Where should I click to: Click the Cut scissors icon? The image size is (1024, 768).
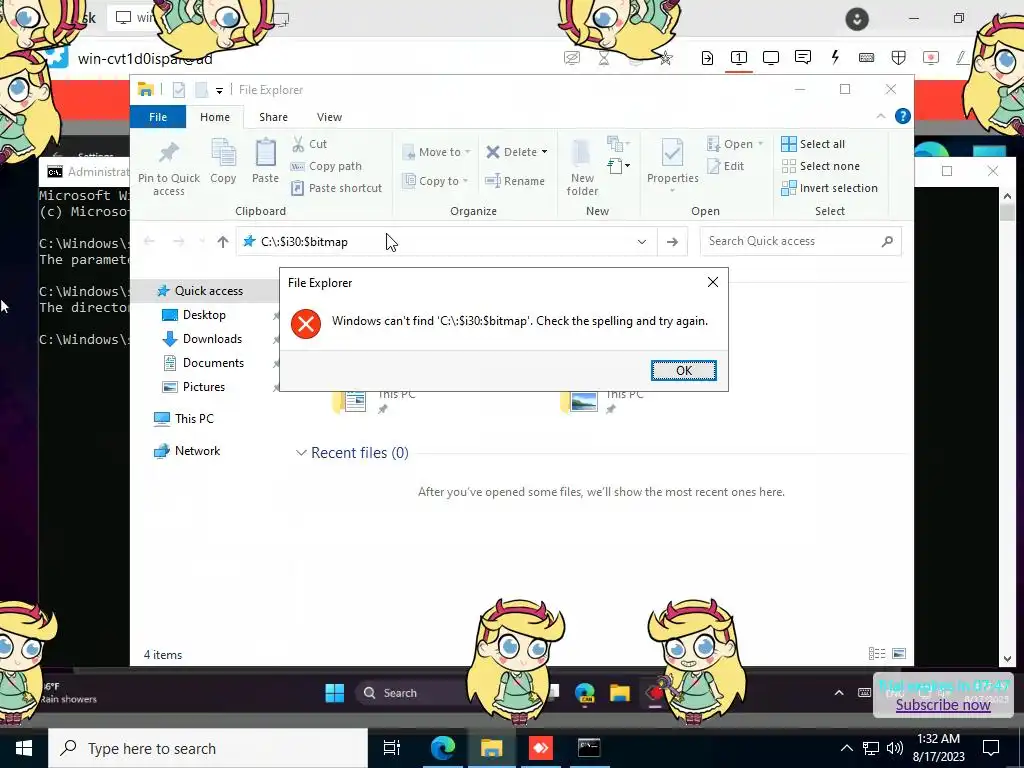tap(298, 144)
